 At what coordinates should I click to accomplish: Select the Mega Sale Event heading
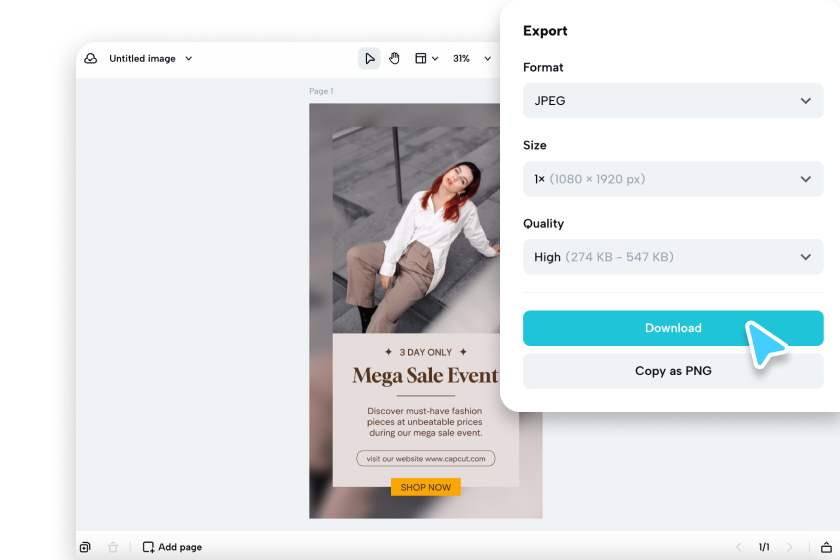pyautogui.click(x=425, y=376)
